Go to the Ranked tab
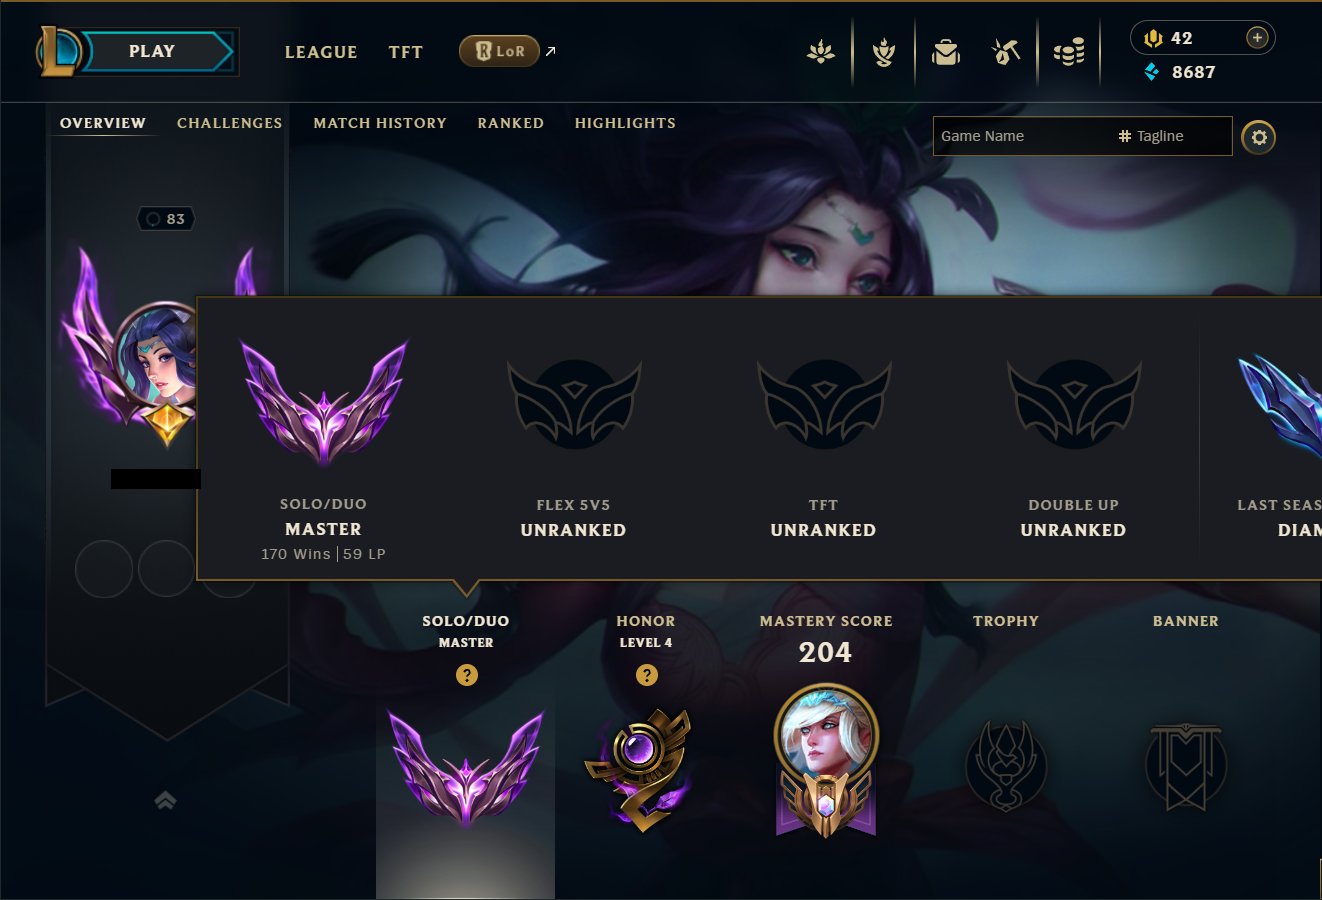Viewport: 1322px width, 900px height. click(511, 123)
